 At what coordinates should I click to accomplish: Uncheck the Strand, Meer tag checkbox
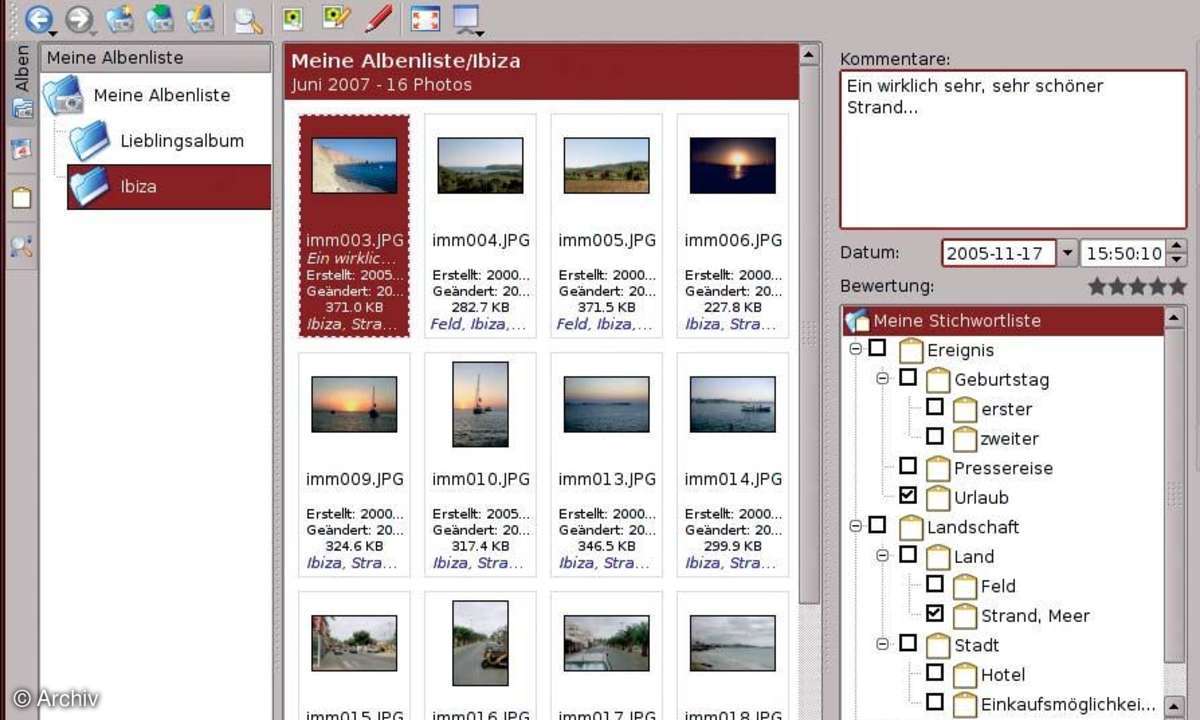[934, 613]
